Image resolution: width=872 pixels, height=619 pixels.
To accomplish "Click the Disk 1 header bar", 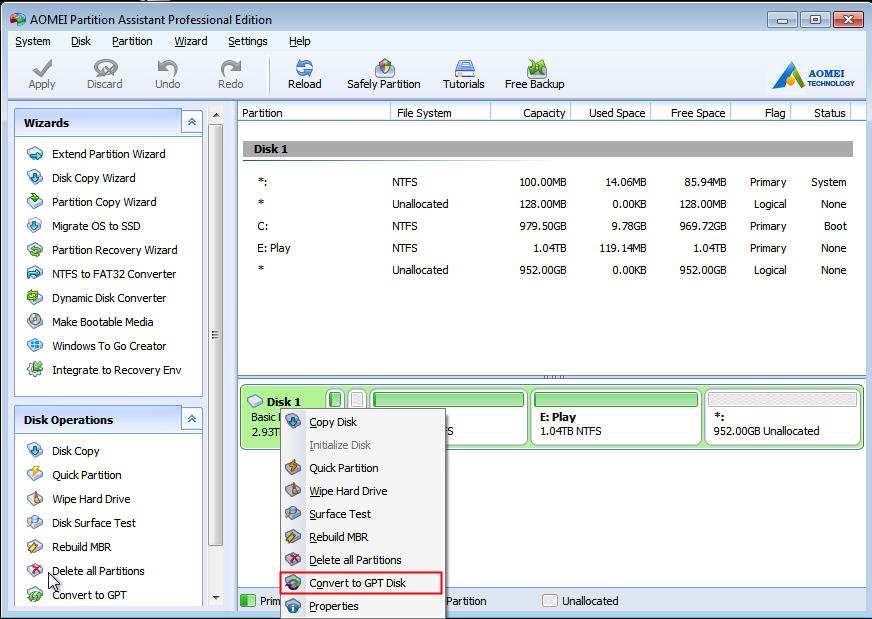I will tap(548, 149).
